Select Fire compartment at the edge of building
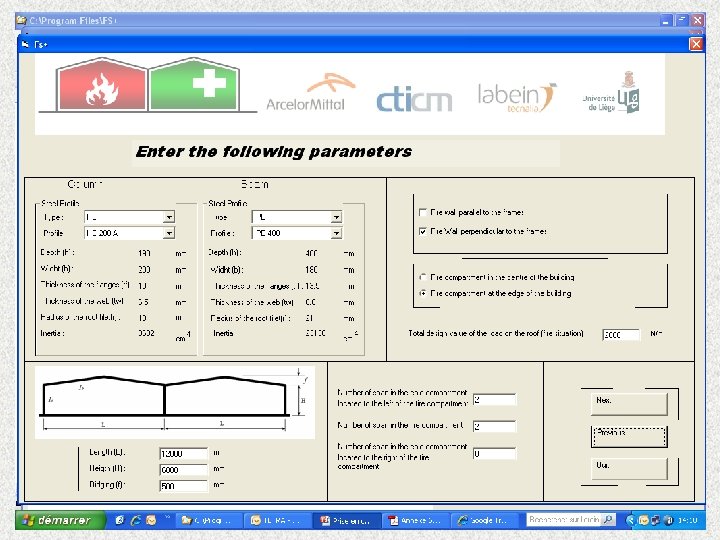 pos(423,293)
